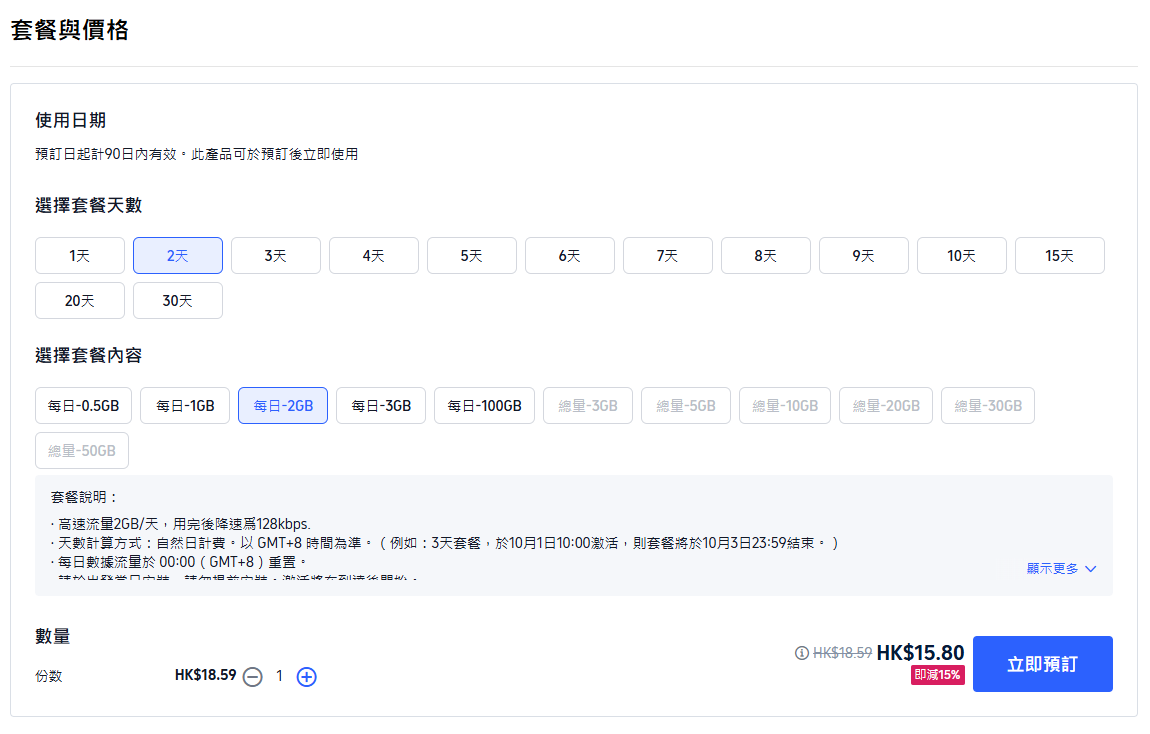1150x734 pixels.
Task: Pick the 4天 duration option
Action: point(374,256)
